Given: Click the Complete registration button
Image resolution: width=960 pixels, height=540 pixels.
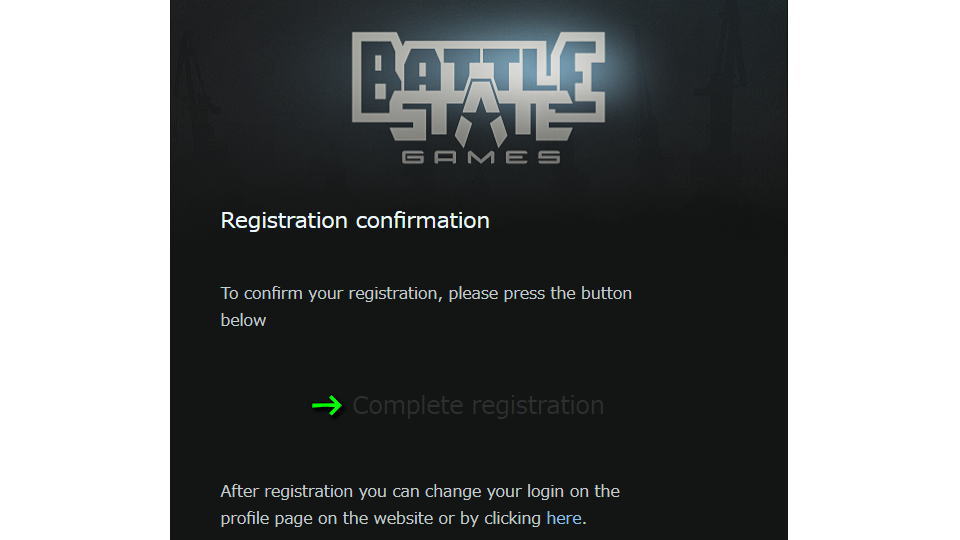Looking at the screenshot, I should [478, 406].
